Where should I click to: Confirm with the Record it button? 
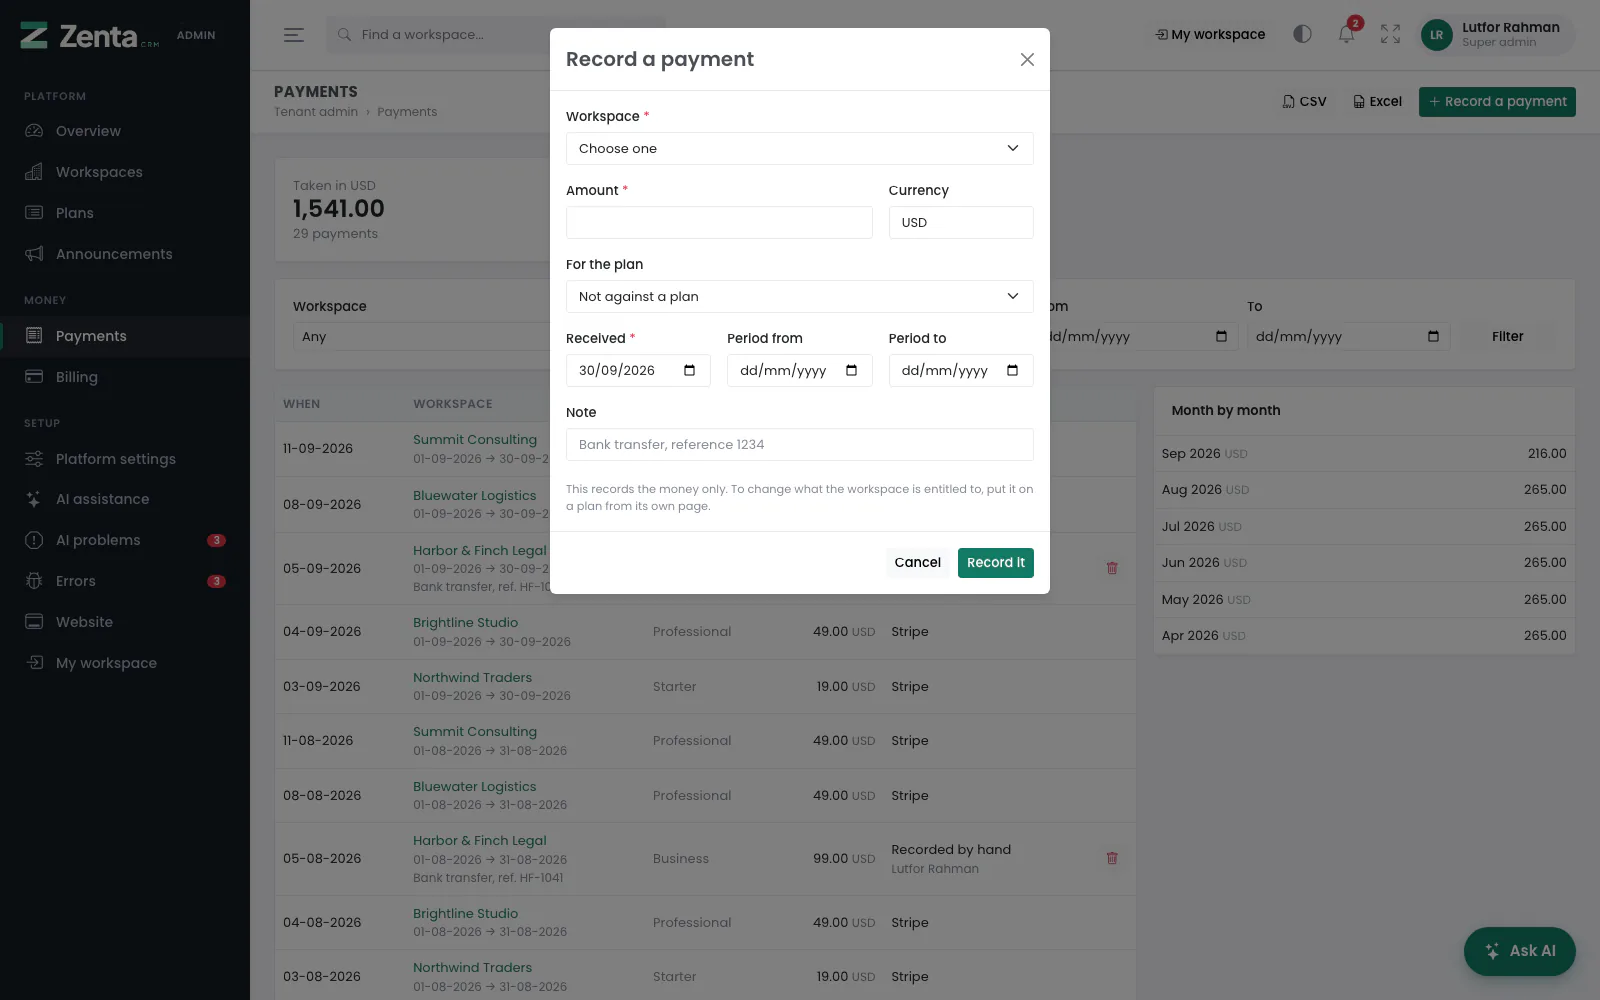tap(995, 563)
